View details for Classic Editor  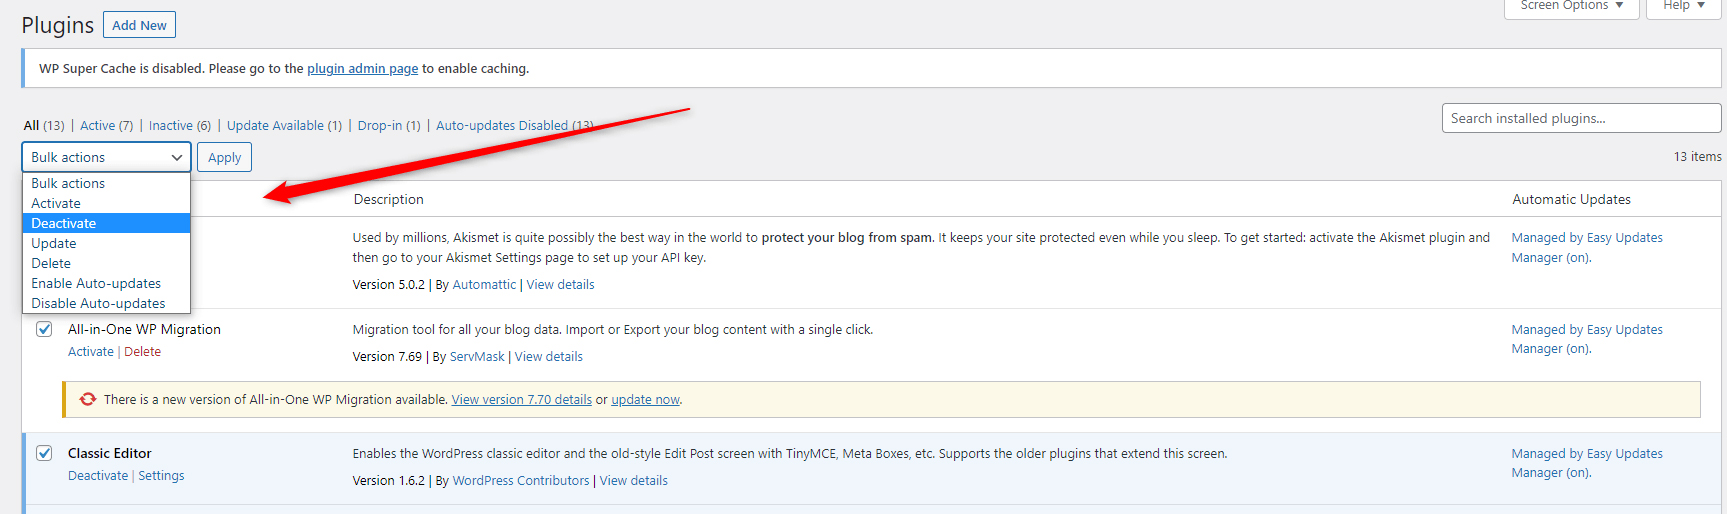tap(633, 480)
